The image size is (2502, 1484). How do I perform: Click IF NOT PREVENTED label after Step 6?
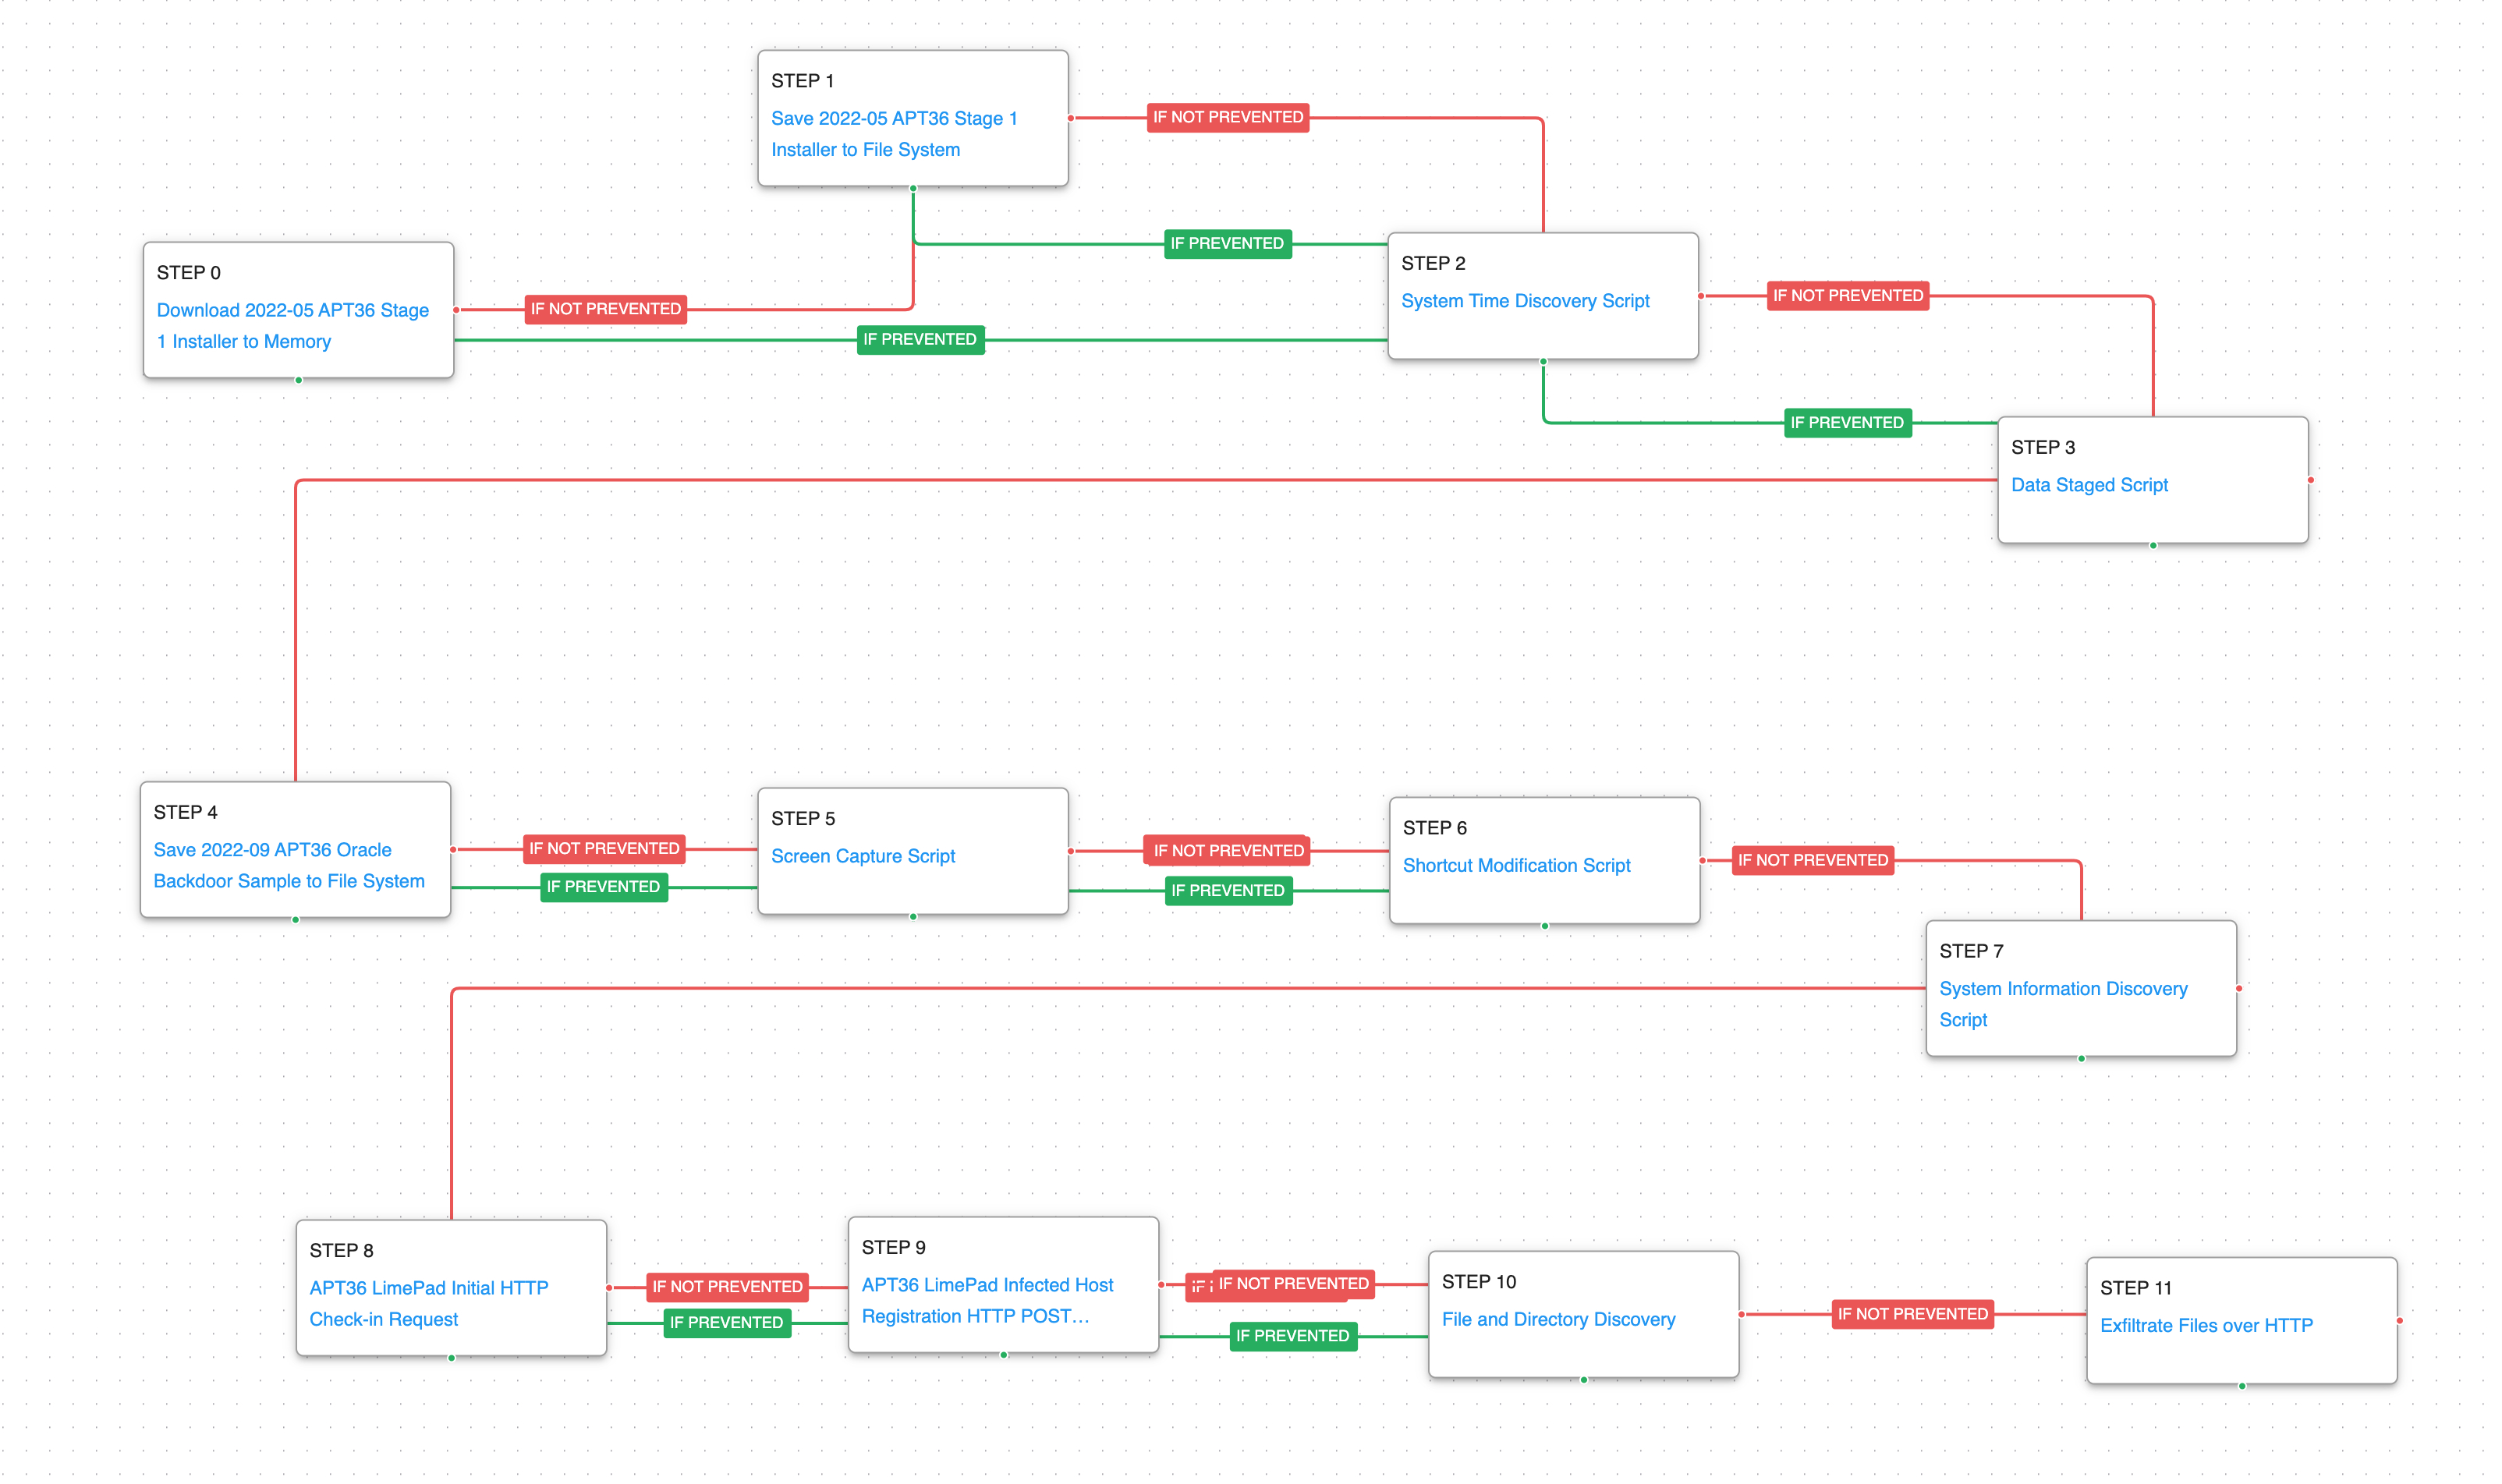(1811, 860)
